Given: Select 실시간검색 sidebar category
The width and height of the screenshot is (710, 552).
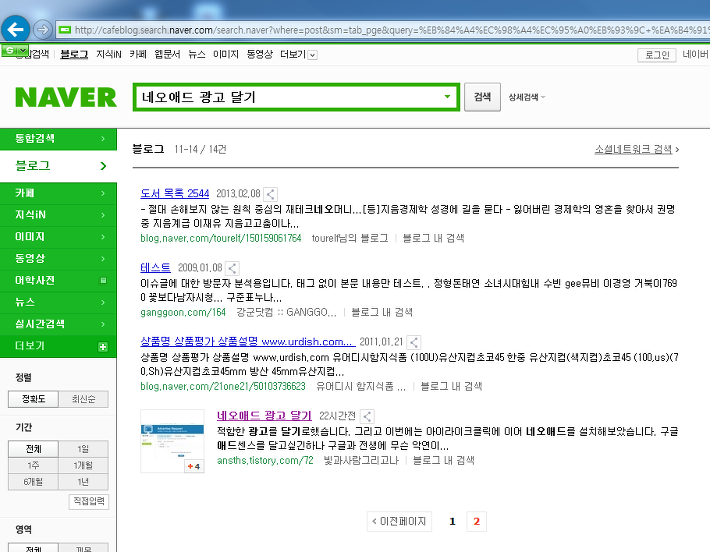Looking at the screenshot, I should click(58, 324).
